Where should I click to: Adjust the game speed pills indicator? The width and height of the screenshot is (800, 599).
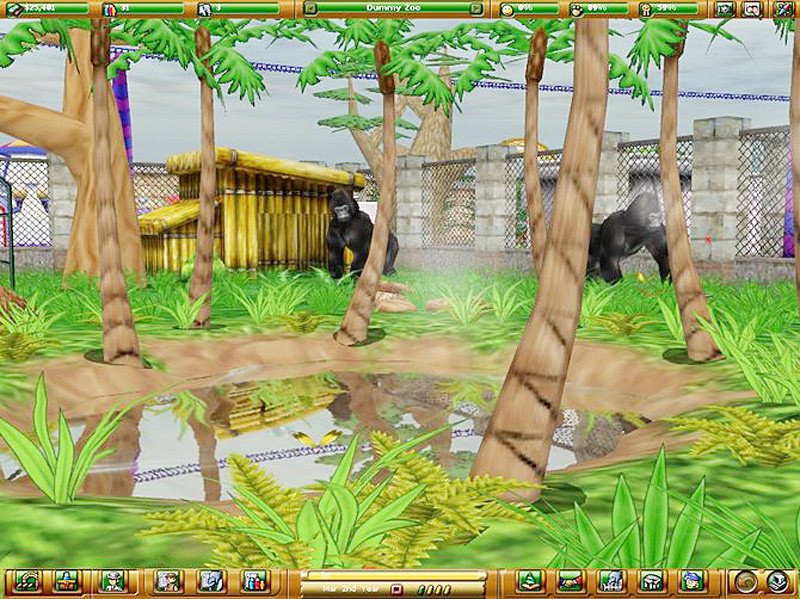(434, 590)
